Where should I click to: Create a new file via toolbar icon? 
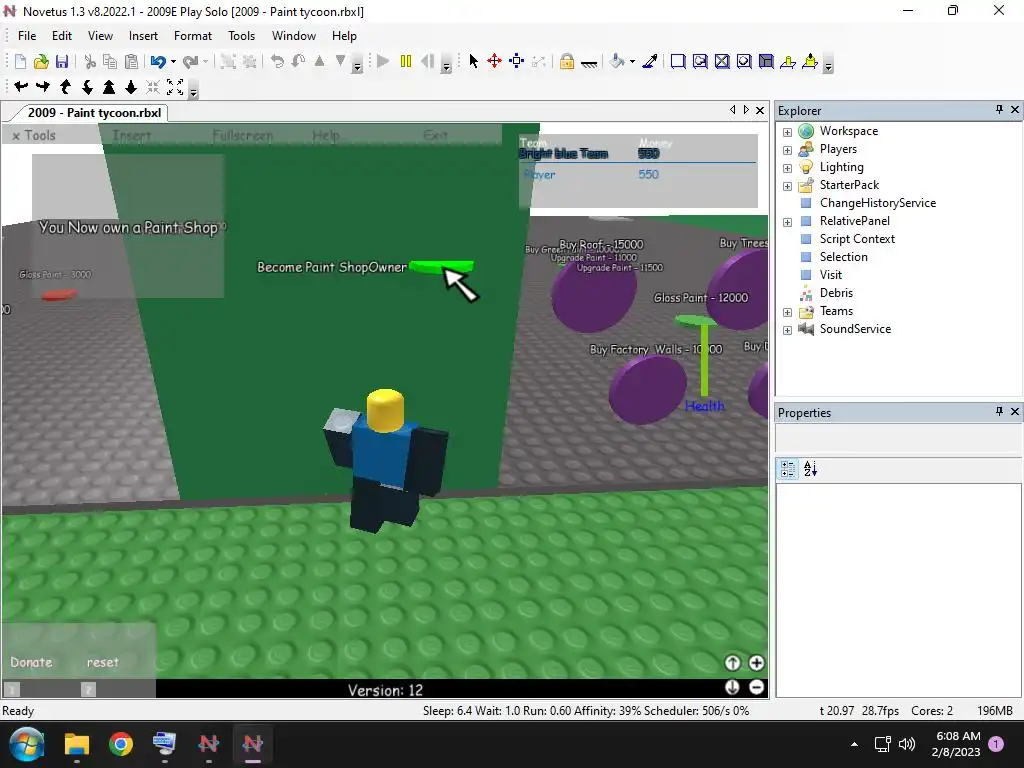click(x=20, y=62)
